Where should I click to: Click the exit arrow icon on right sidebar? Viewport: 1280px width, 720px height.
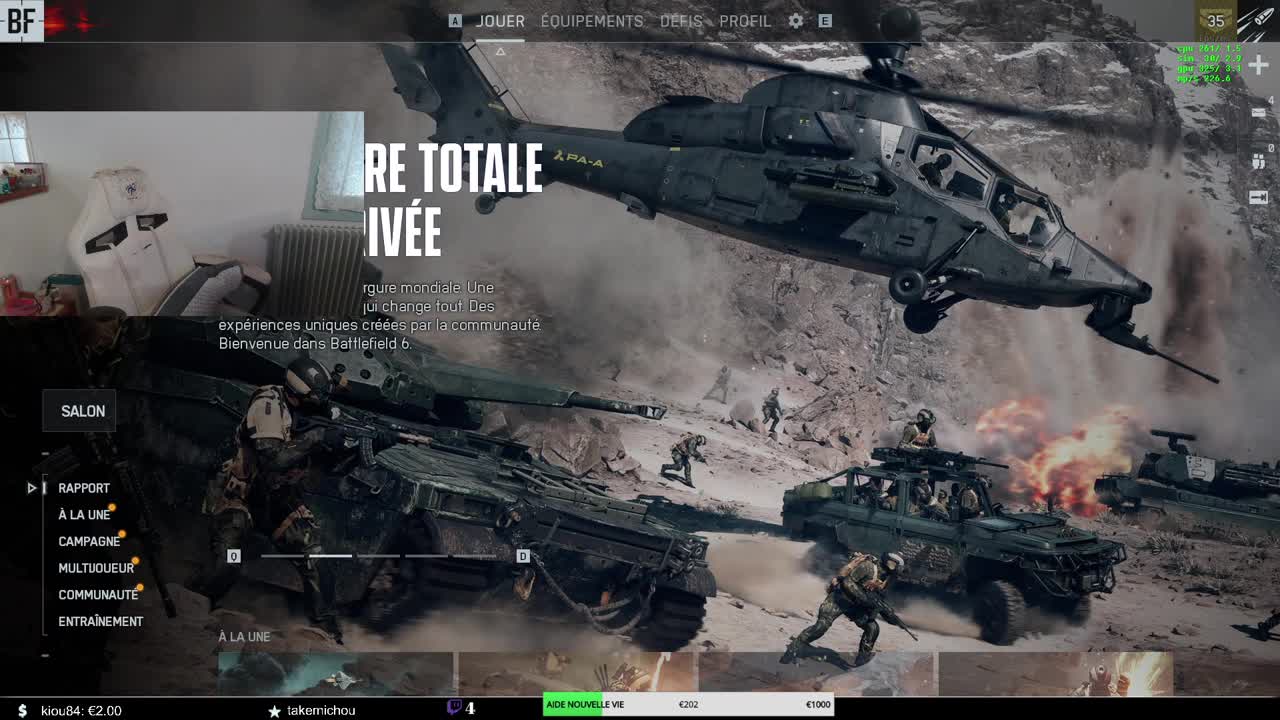pos(1258,197)
